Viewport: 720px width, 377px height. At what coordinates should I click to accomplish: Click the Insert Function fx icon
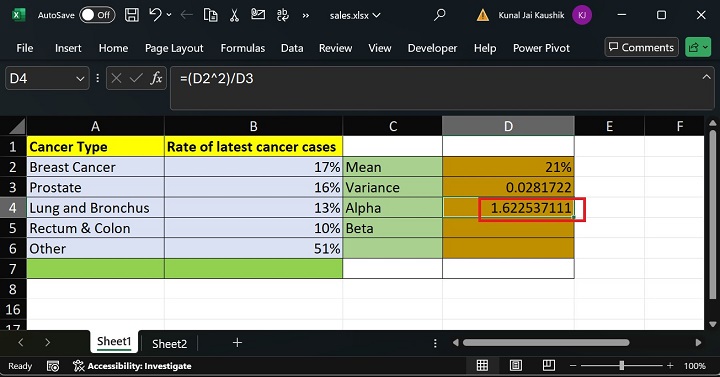[x=156, y=79]
